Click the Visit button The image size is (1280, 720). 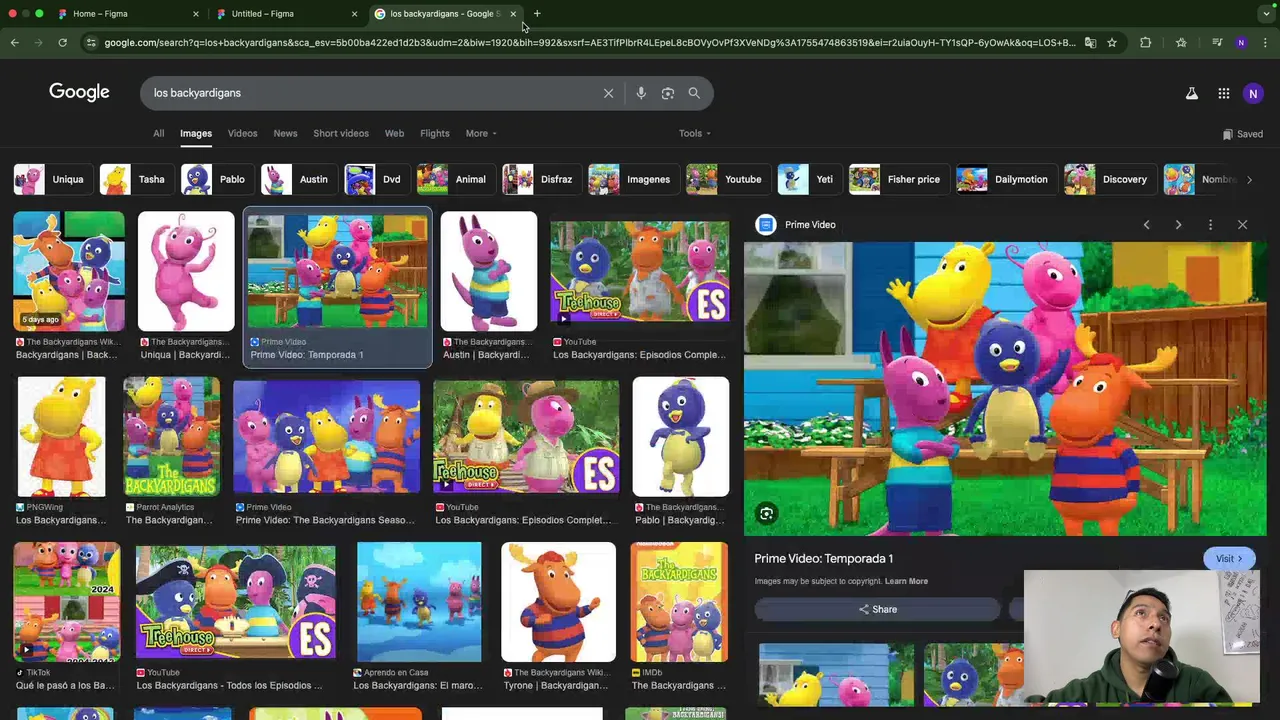click(1229, 559)
